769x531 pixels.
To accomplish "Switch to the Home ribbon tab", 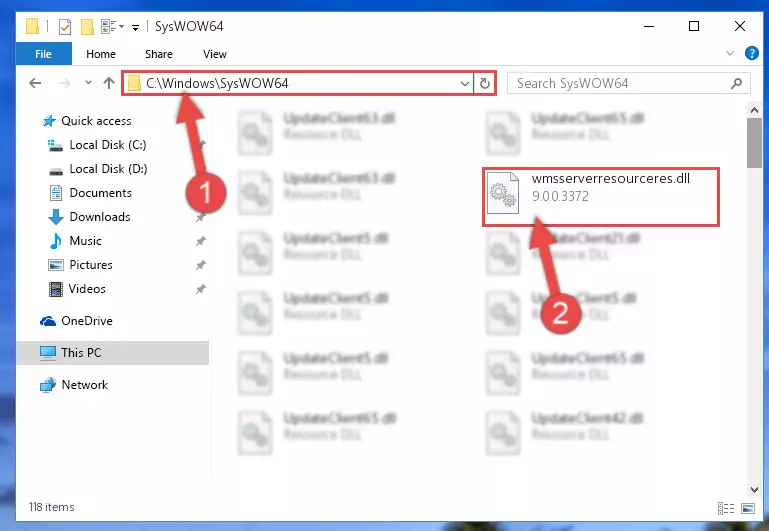I will click(101, 54).
